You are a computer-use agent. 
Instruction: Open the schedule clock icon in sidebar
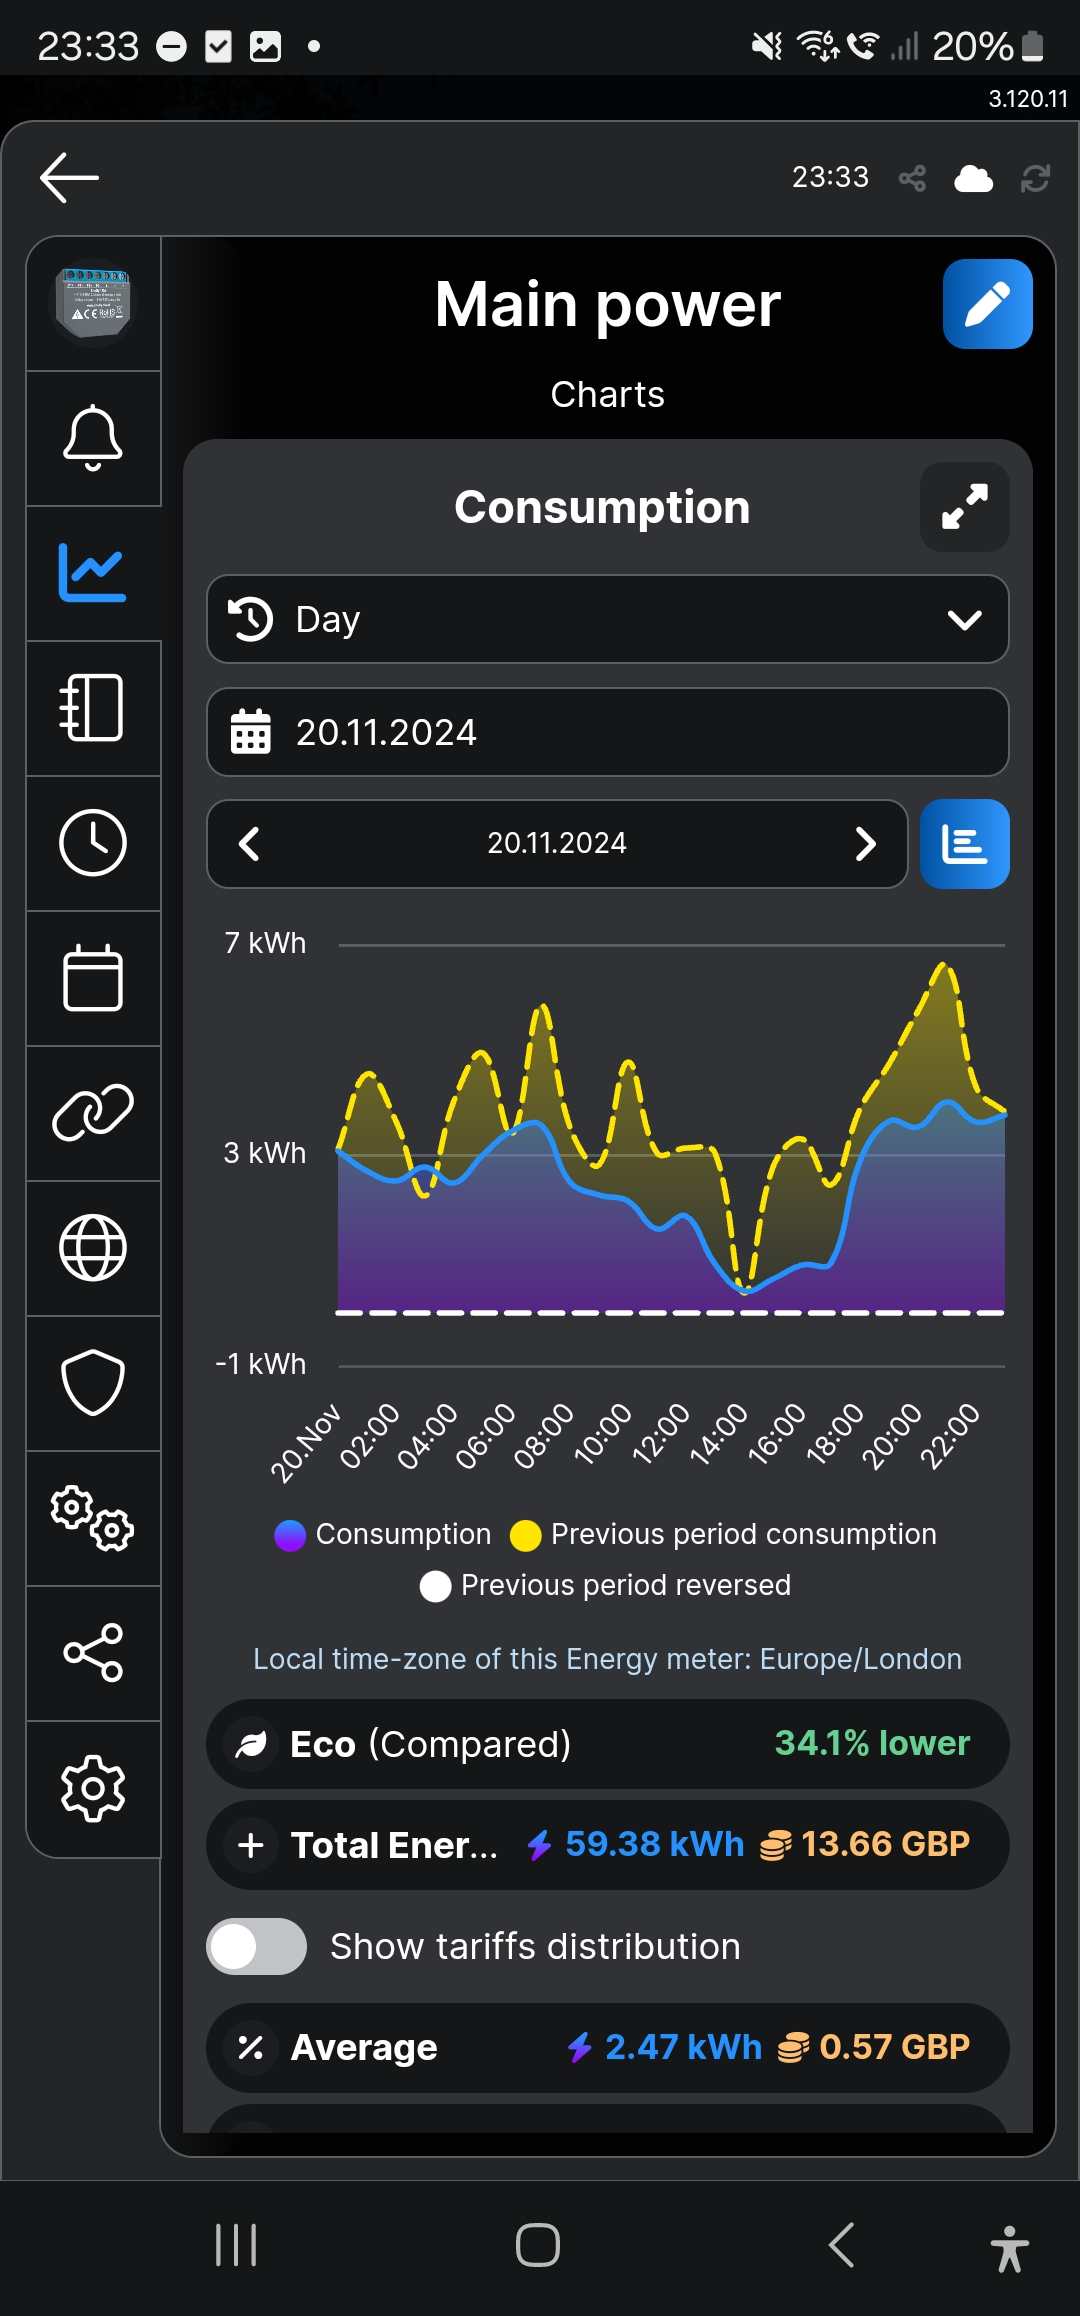93,843
